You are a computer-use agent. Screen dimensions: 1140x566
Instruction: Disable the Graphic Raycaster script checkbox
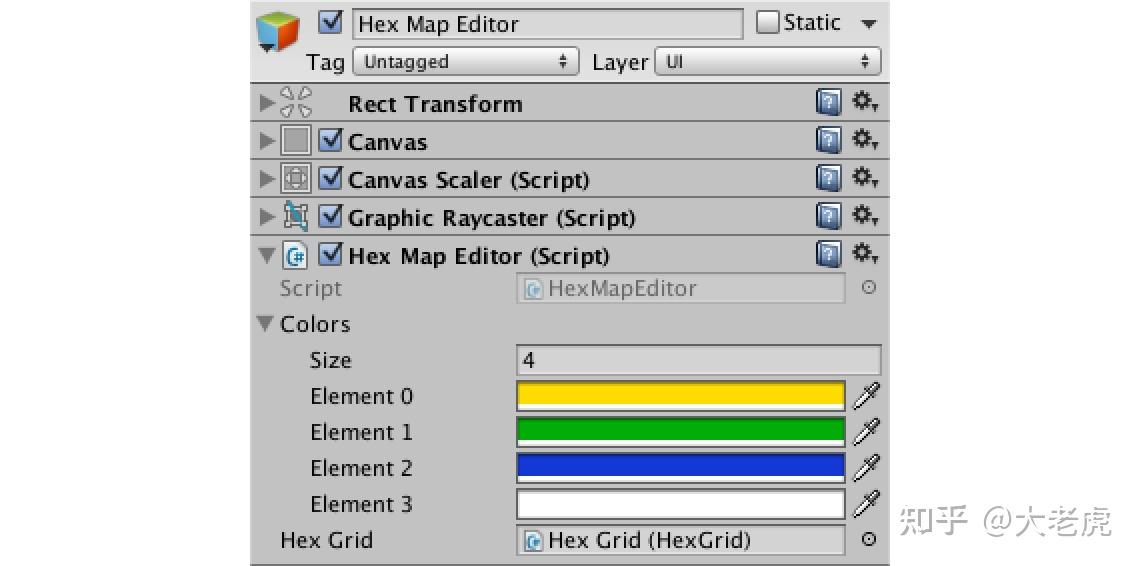[330, 216]
